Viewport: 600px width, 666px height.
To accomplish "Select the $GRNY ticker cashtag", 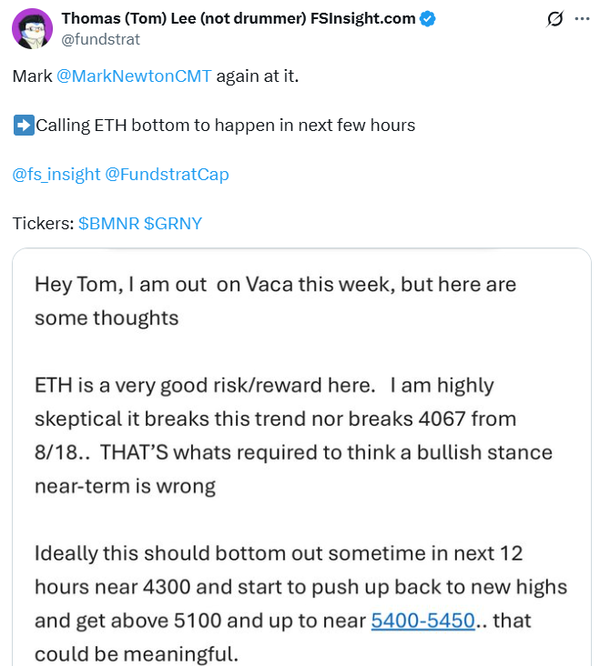I will pyautogui.click(x=173, y=223).
